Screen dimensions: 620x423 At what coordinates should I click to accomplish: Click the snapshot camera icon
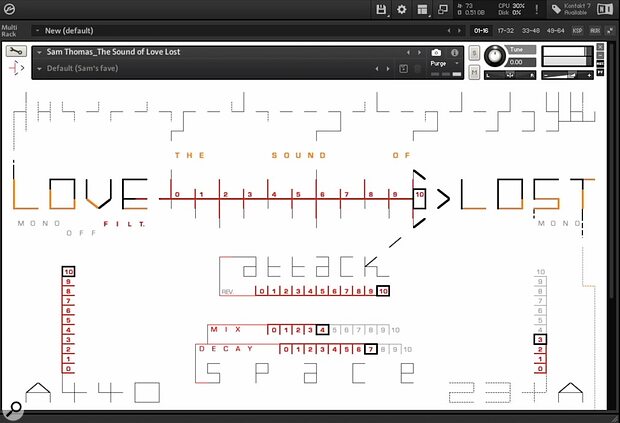pos(436,51)
